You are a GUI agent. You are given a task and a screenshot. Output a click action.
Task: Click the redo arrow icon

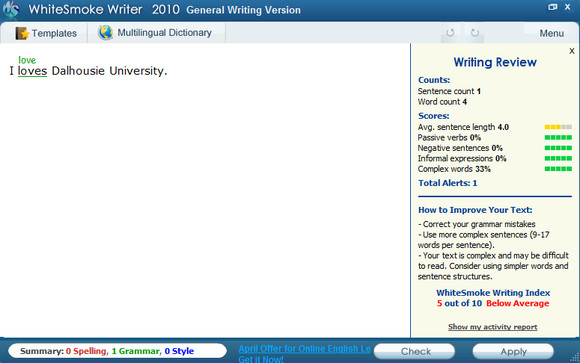point(475,33)
